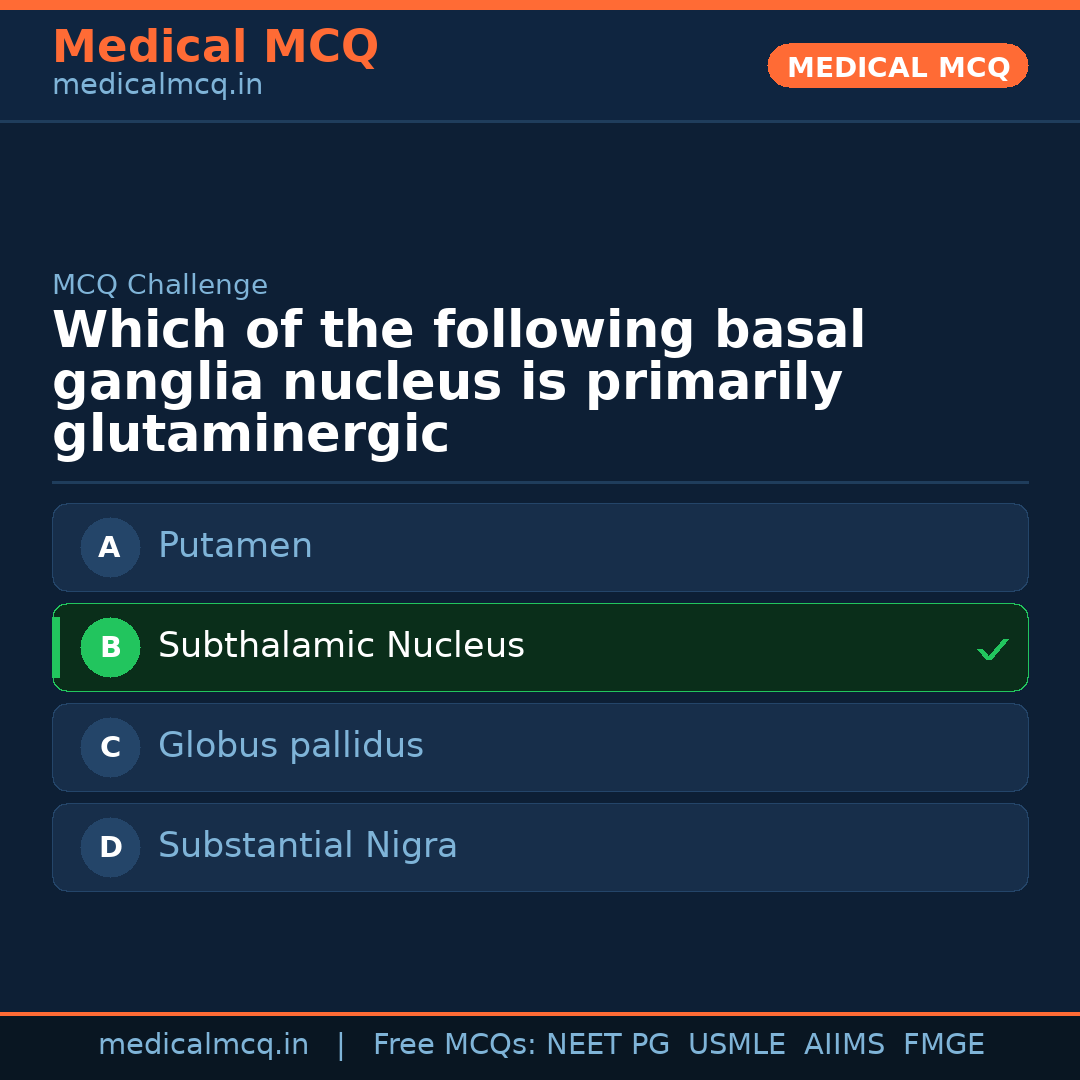The width and height of the screenshot is (1080, 1080).
Task: Click the circular A badge icon
Action: (x=110, y=547)
